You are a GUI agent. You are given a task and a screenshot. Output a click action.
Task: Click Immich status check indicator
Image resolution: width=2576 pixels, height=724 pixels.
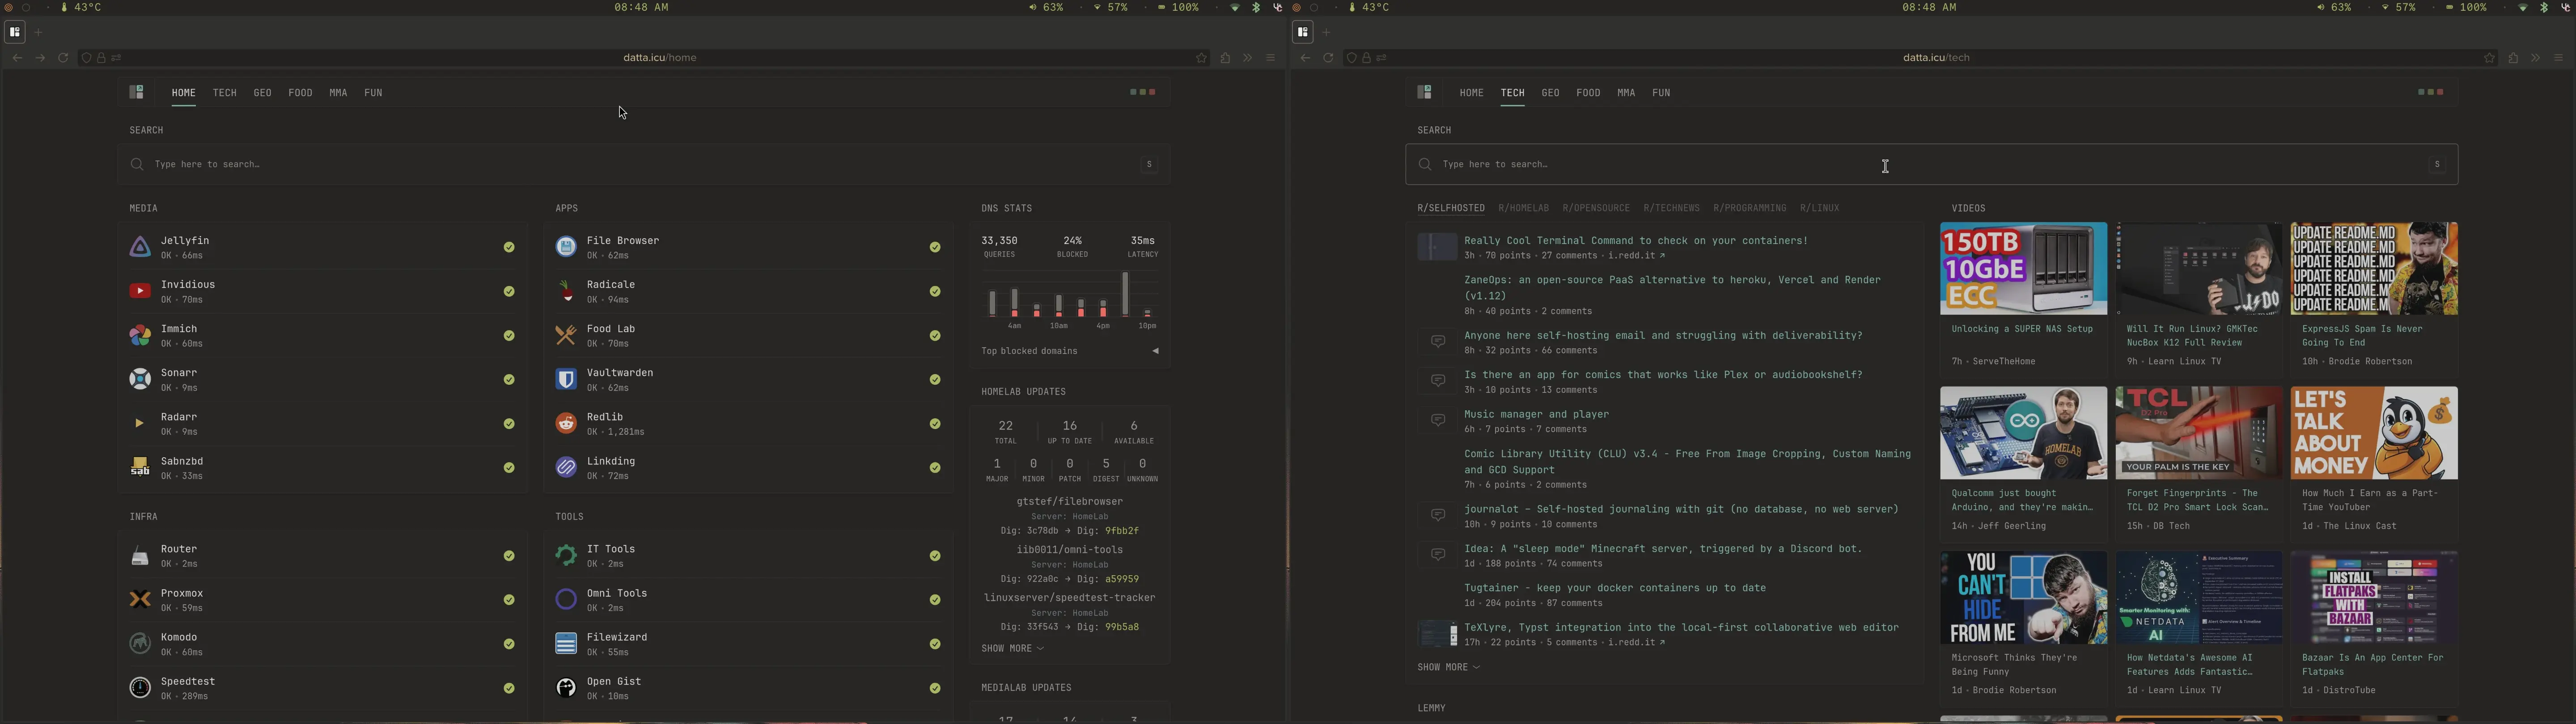click(509, 335)
